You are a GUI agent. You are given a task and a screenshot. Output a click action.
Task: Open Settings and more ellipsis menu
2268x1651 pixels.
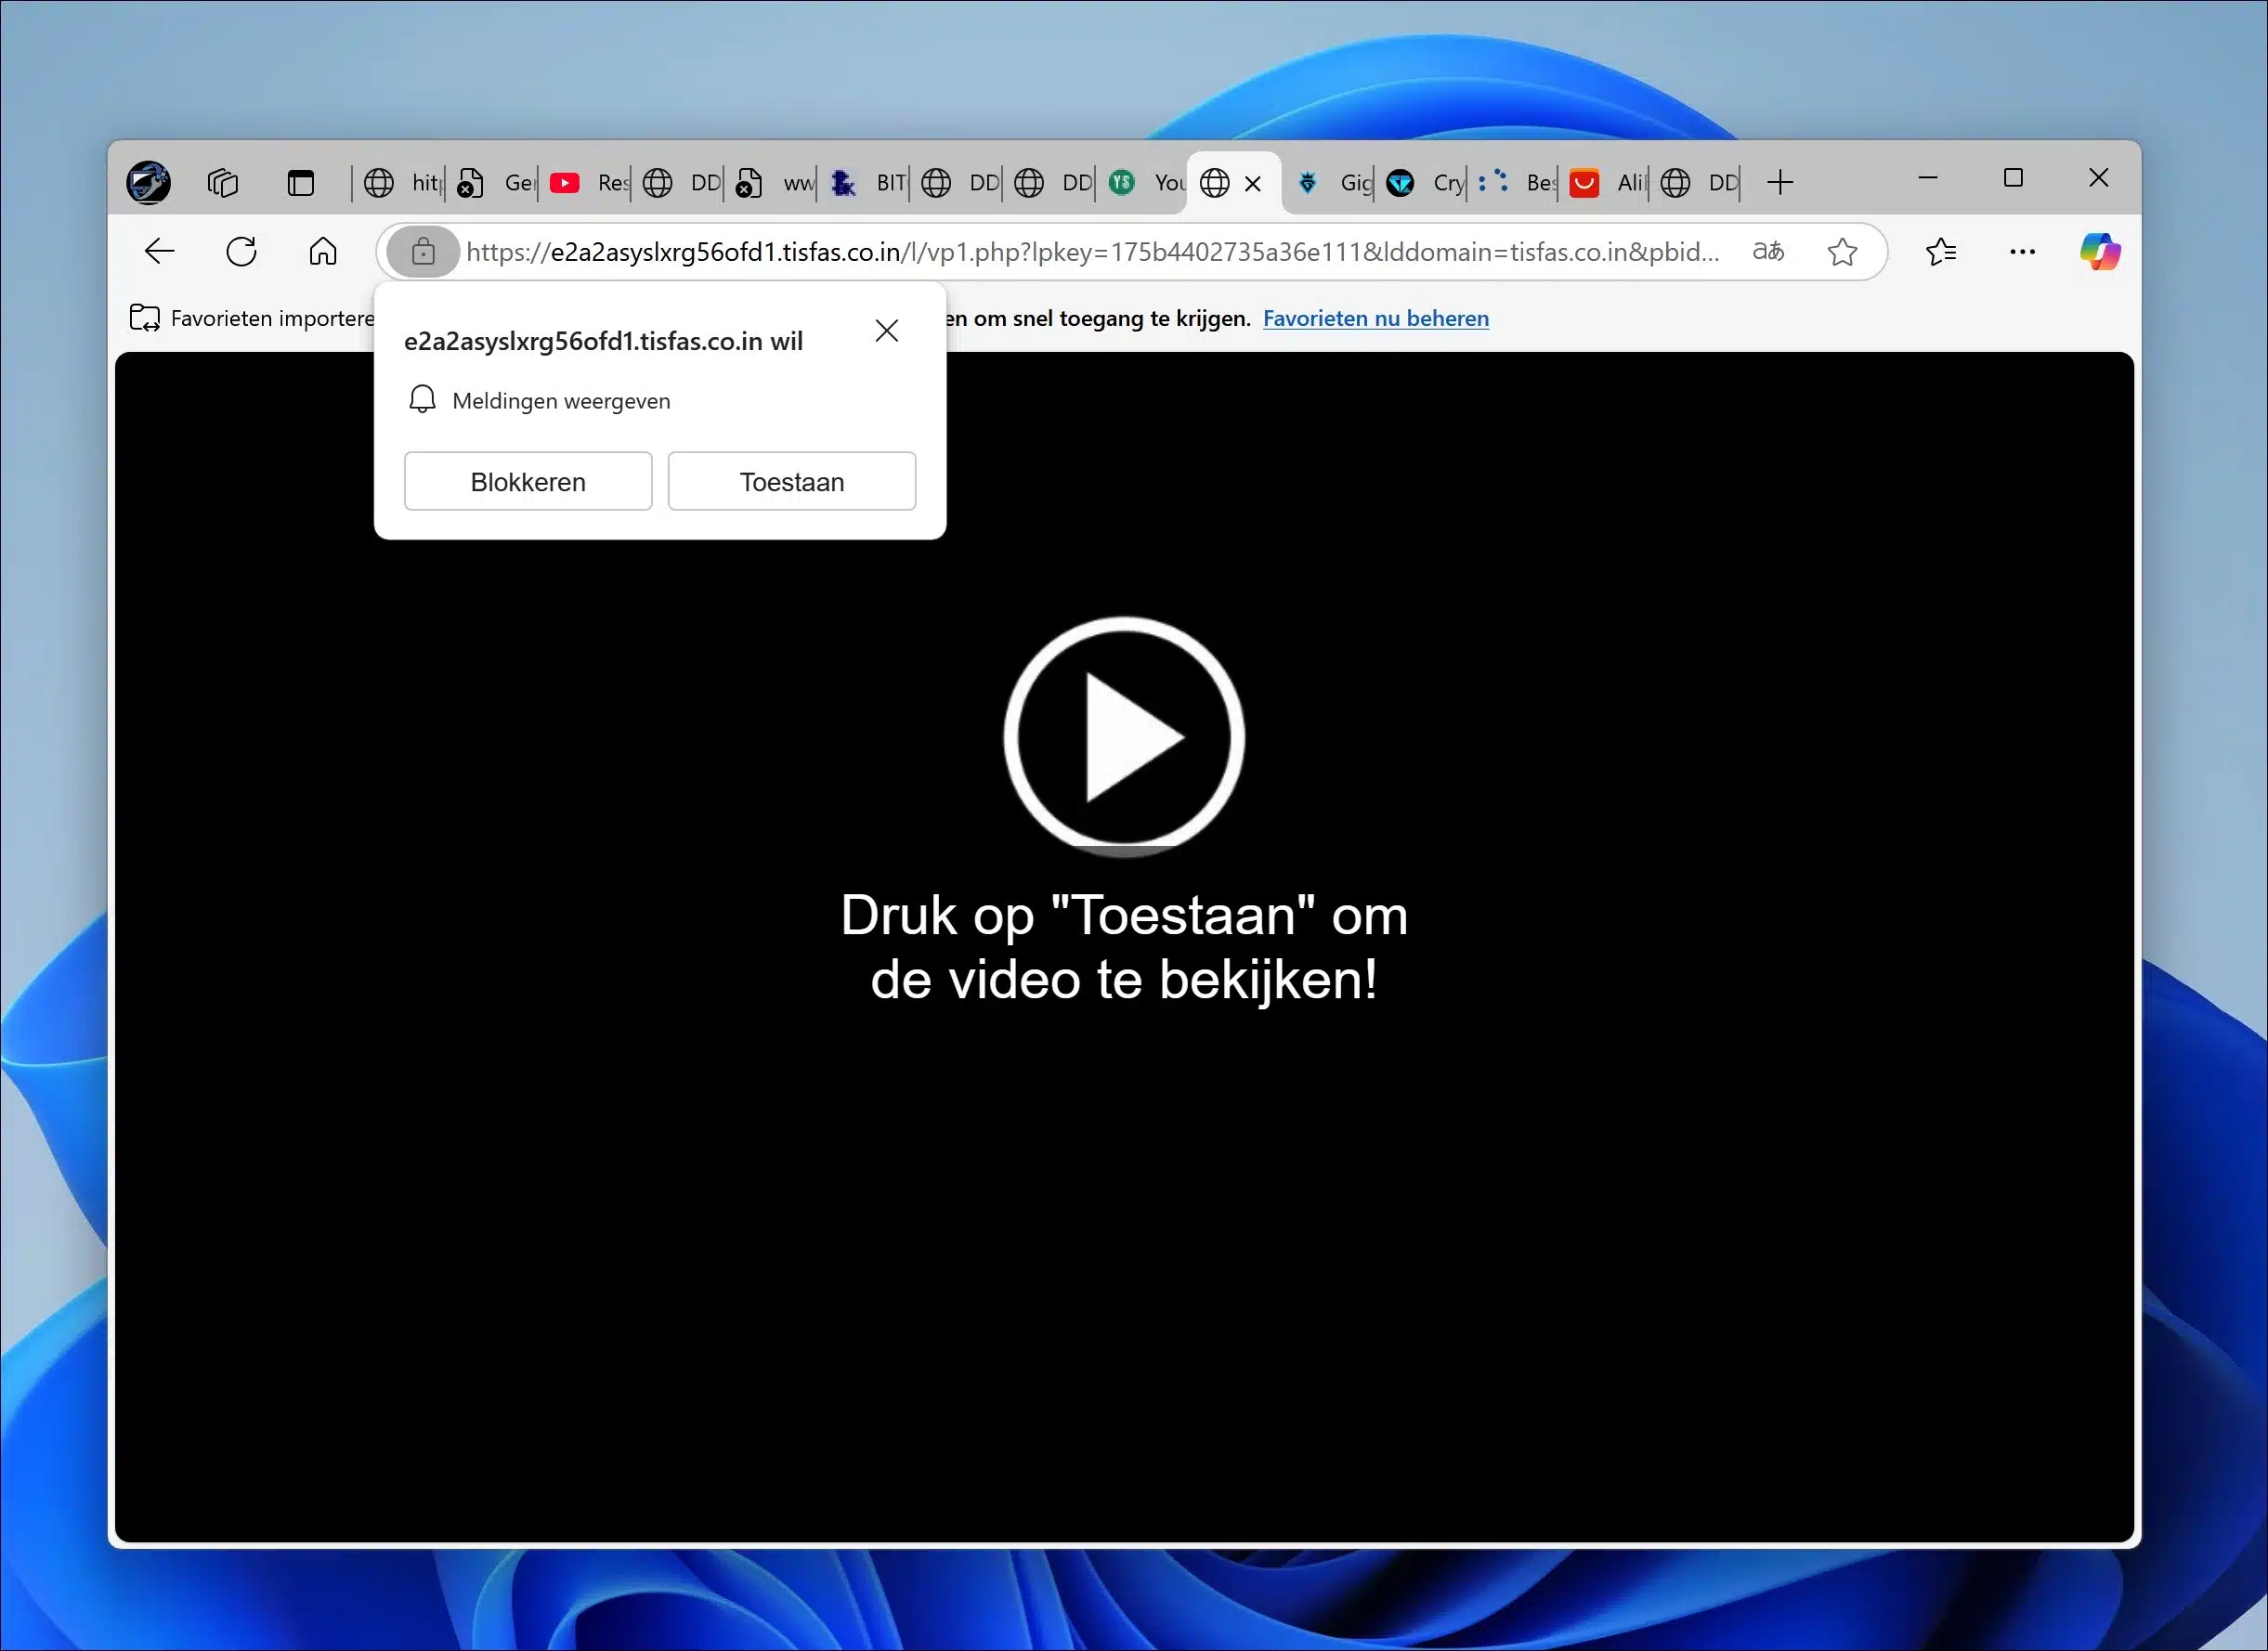point(2022,252)
